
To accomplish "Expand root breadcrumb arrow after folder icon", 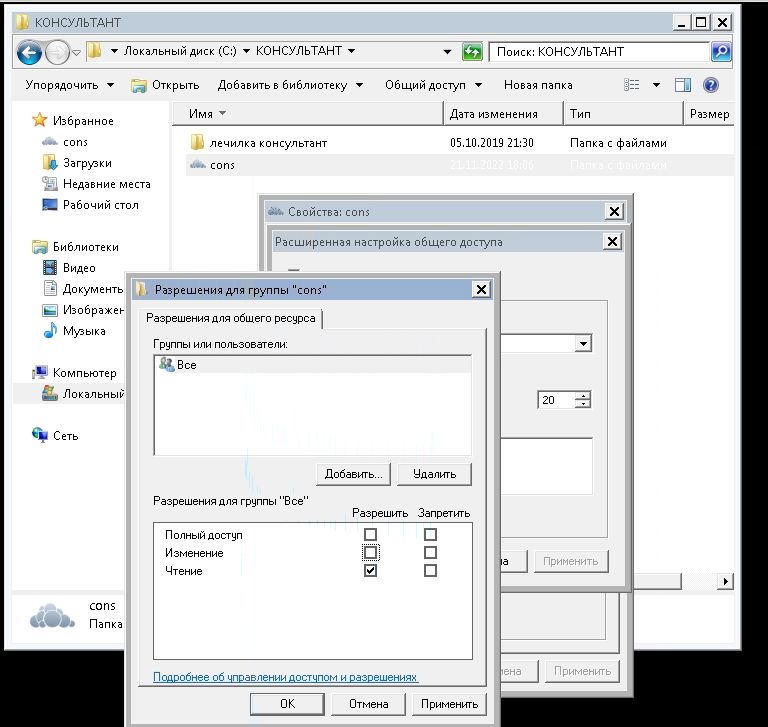I will [114, 51].
